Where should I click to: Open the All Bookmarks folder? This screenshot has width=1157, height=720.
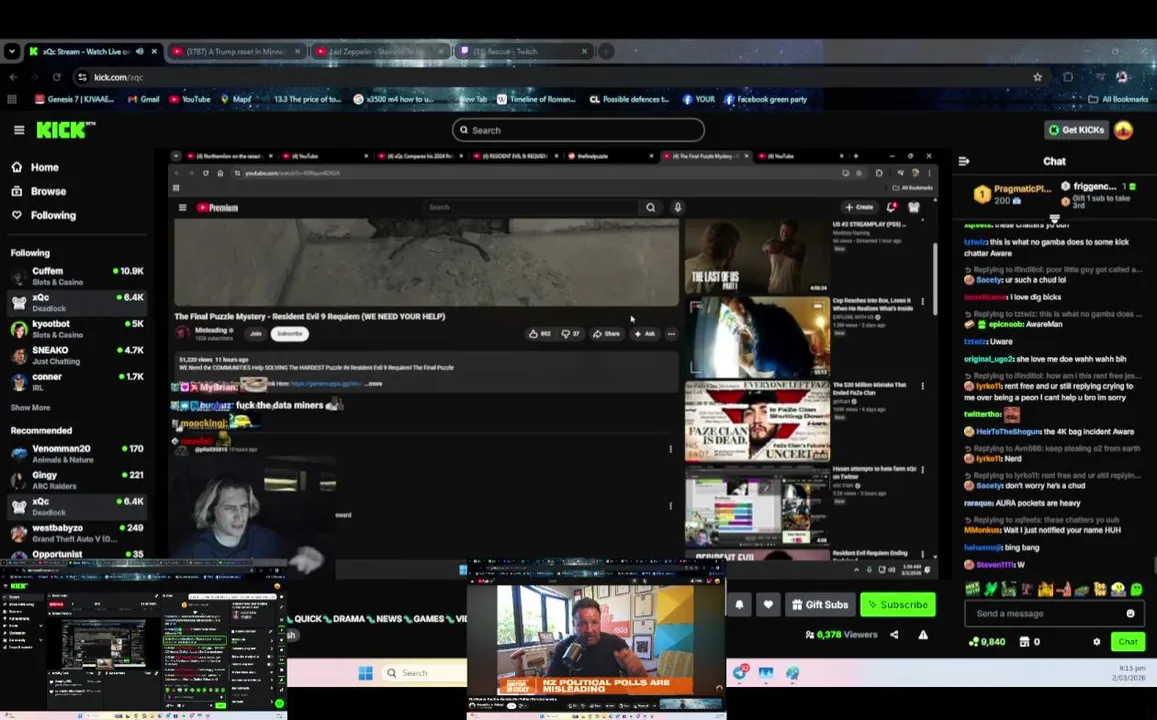(x=1118, y=99)
